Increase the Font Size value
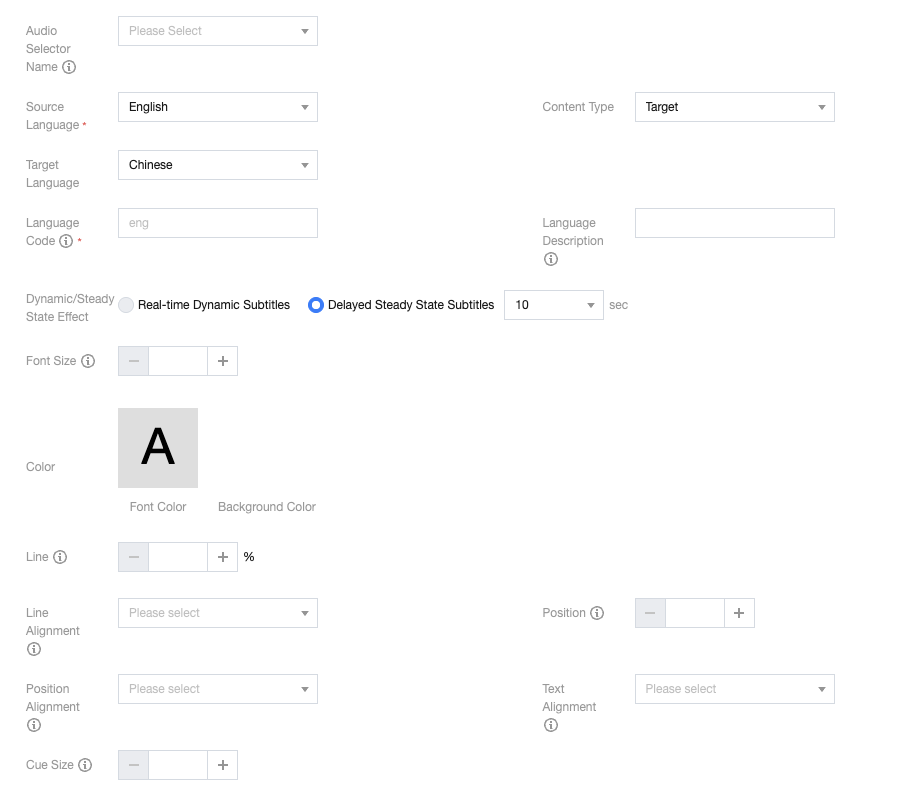Viewport: 915px width, 796px height. (x=222, y=361)
